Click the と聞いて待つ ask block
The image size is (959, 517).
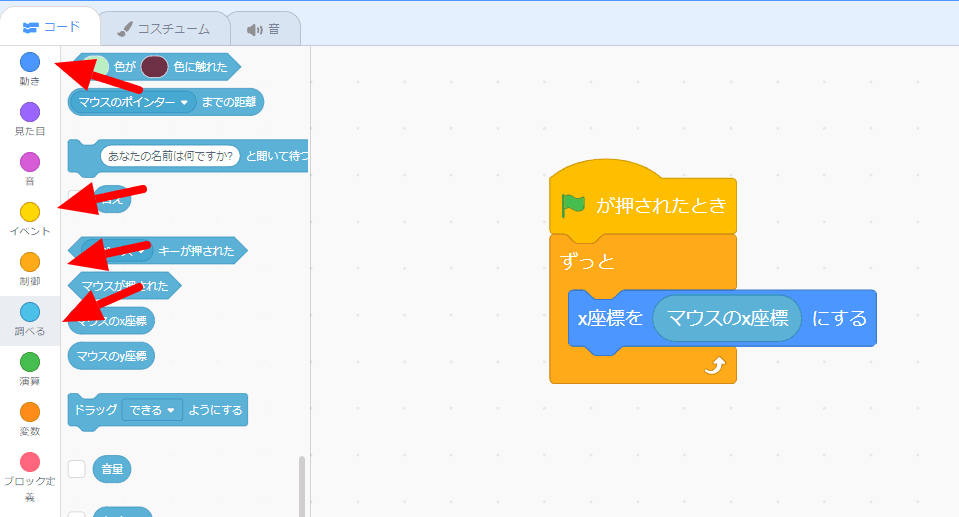click(188, 156)
